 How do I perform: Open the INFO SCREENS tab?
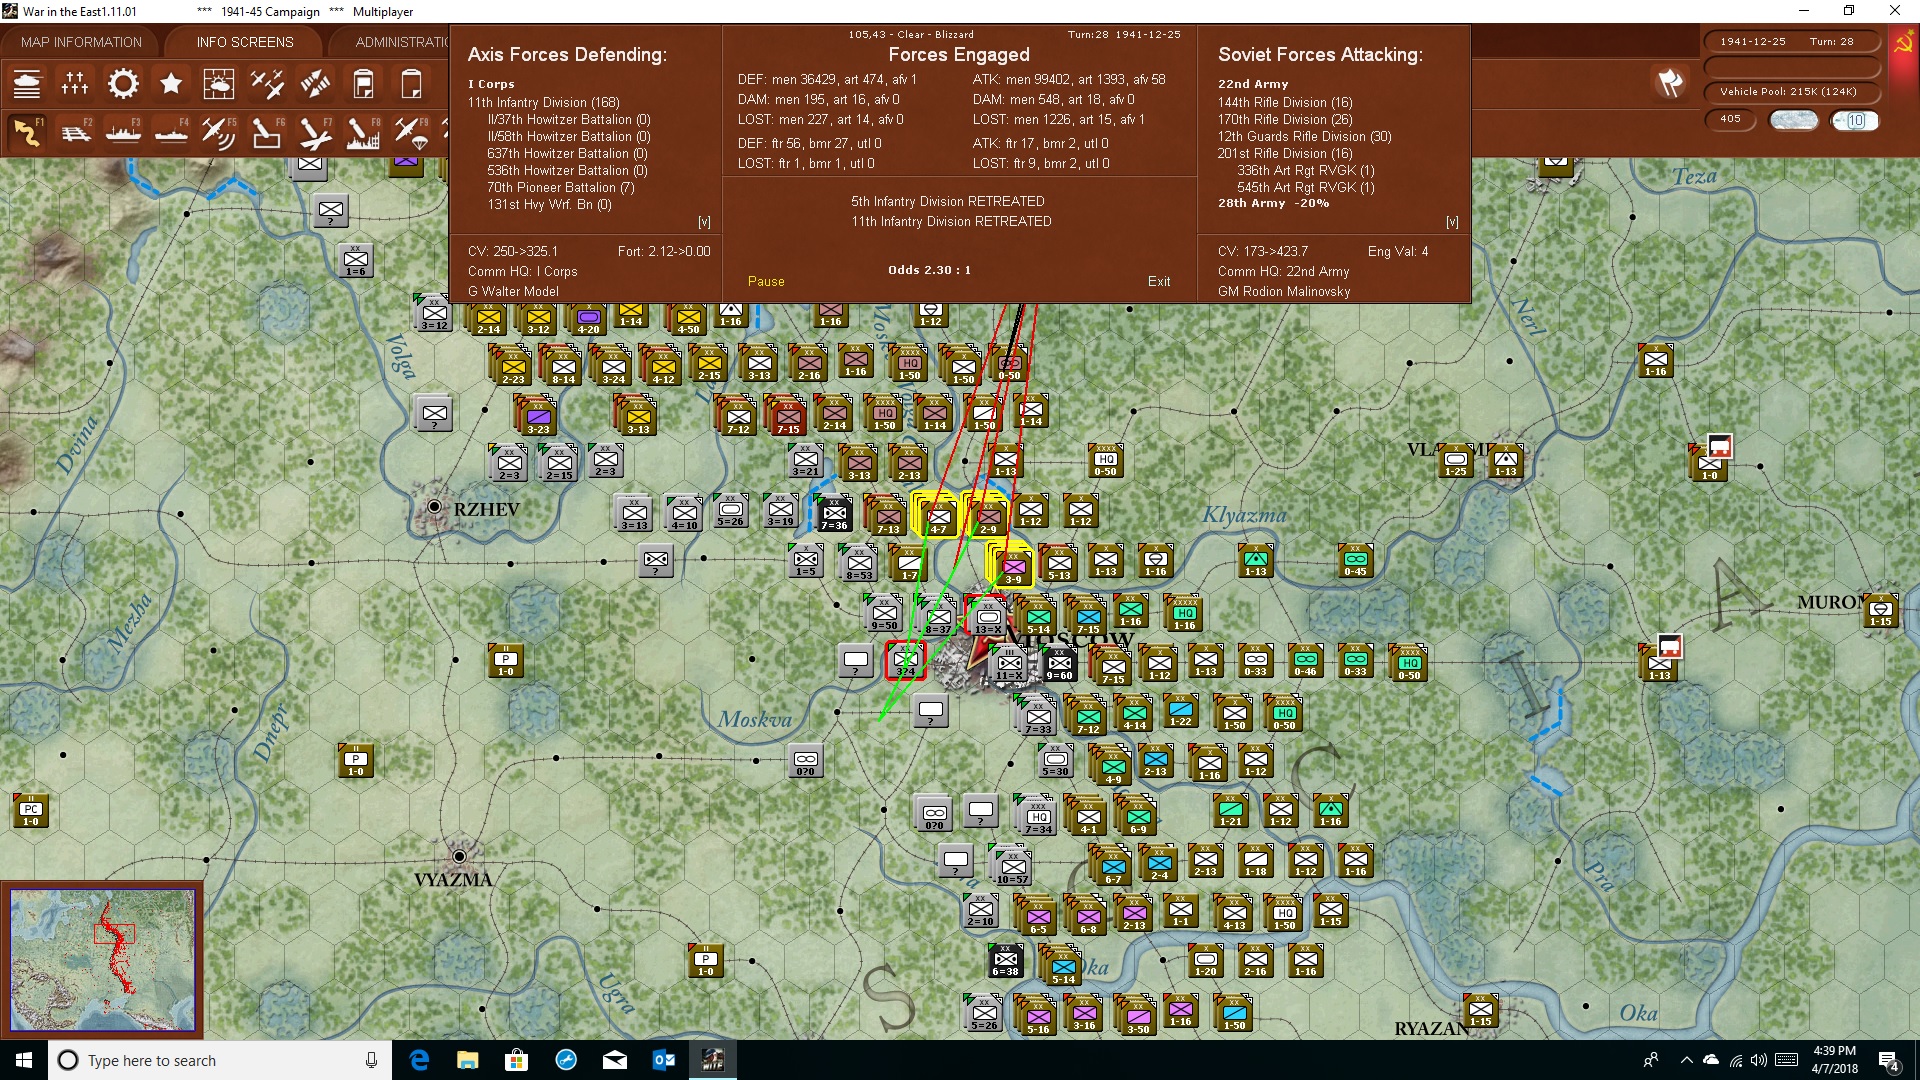point(245,42)
